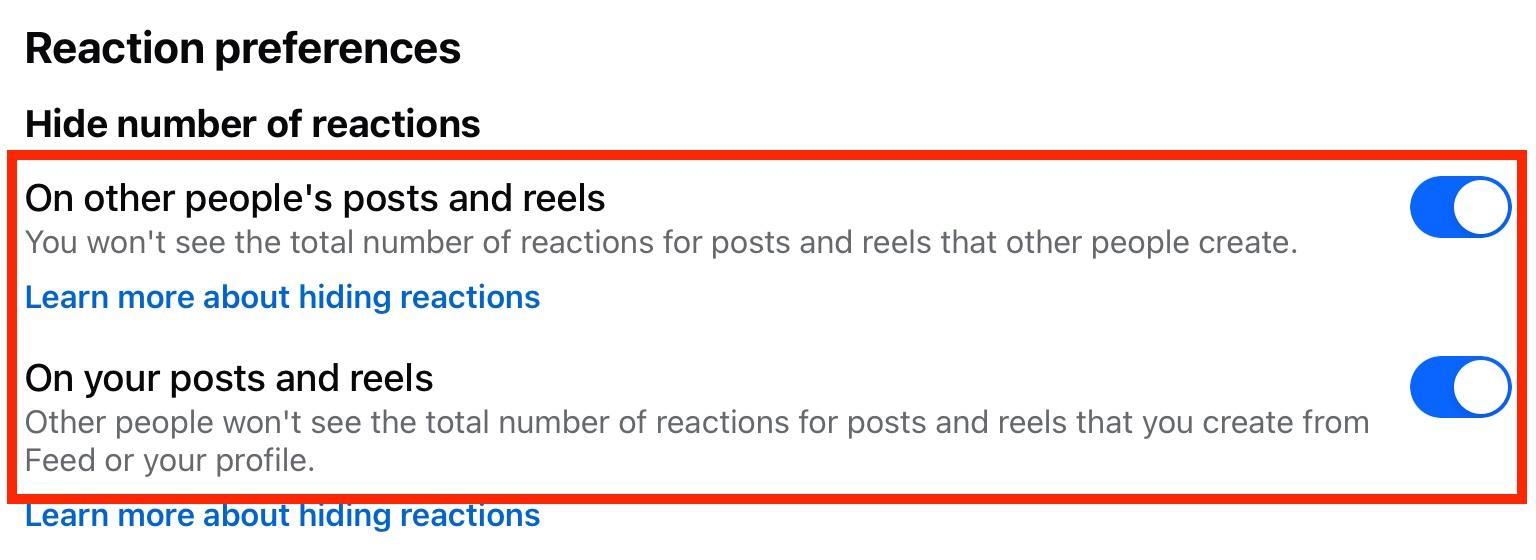Disable hiding reactions on other people's posts
Viewport: 1536px width, 560px height.
click(1459, 207)
